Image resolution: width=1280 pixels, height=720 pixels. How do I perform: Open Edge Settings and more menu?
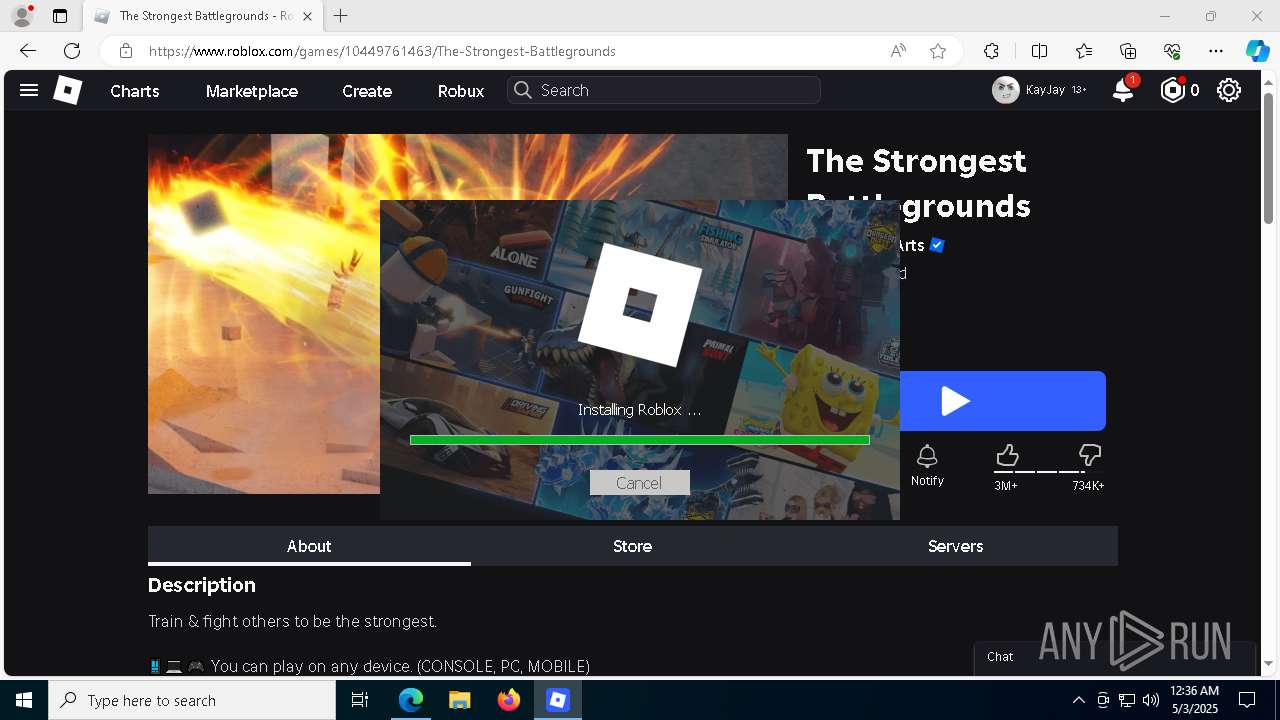1216,51
